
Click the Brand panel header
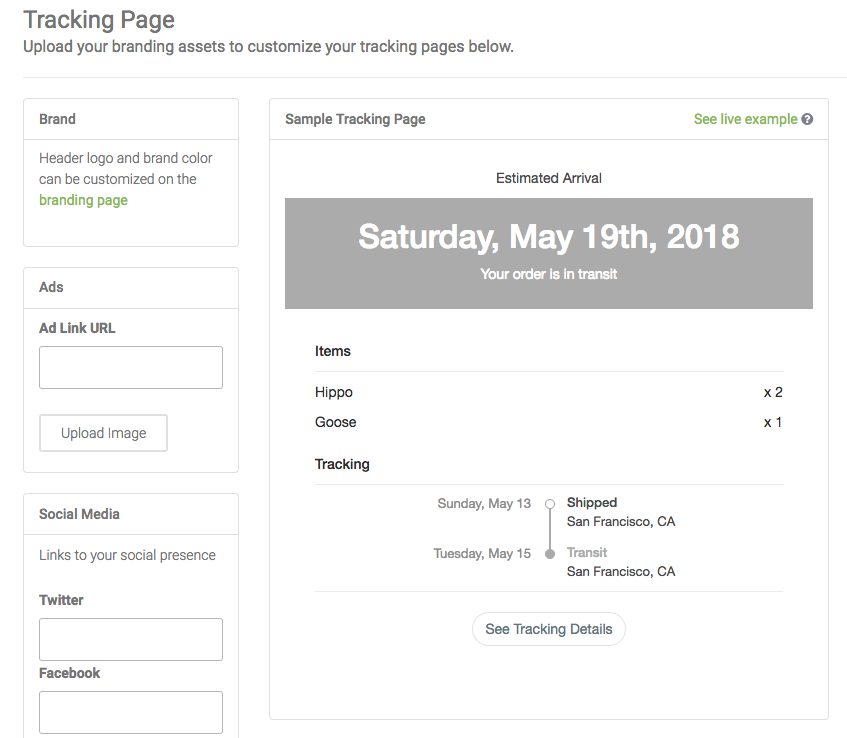click(x=131, y=119)
